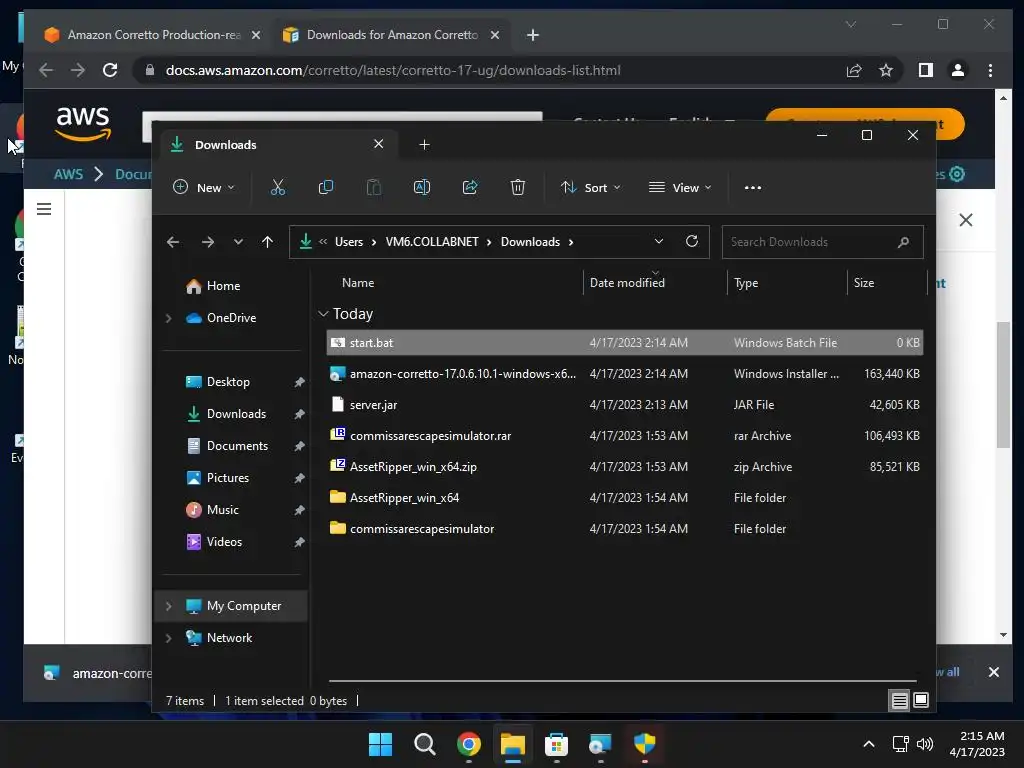Sort by Date modified column header
1024x768 pixels.
[x=627, y=283]
